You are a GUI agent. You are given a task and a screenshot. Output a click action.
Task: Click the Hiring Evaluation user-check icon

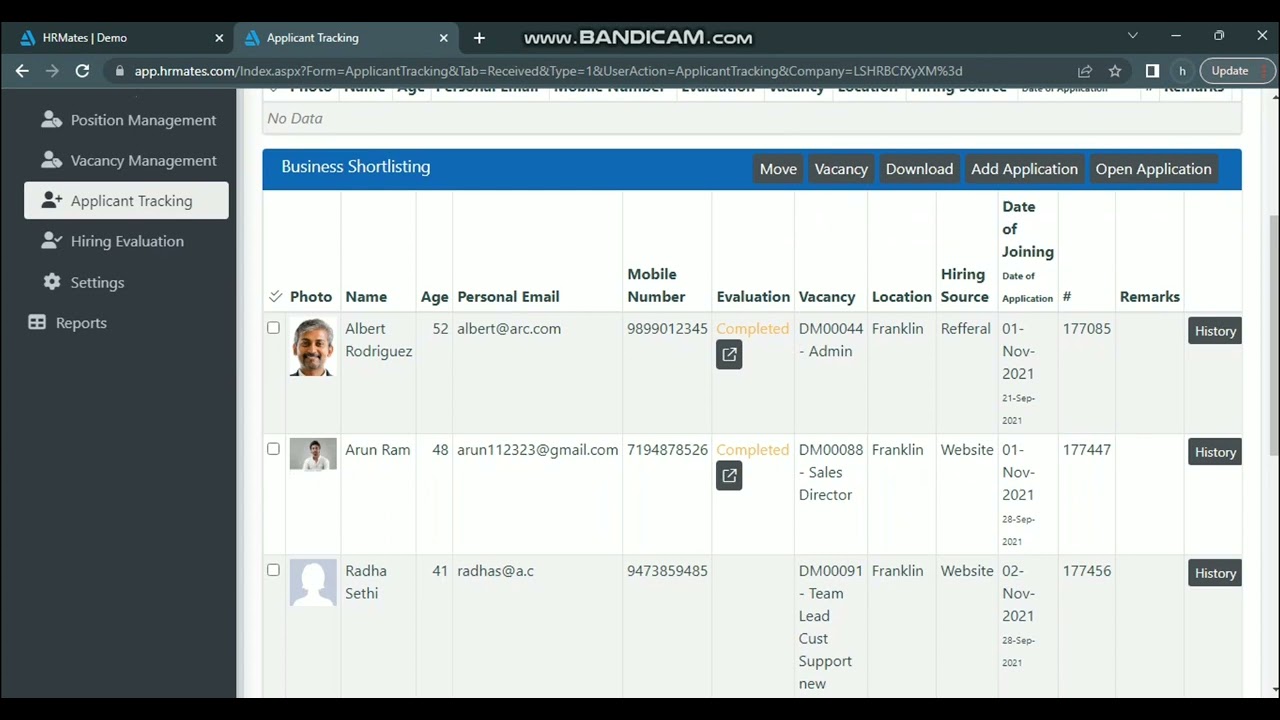[x=51, y=241]
